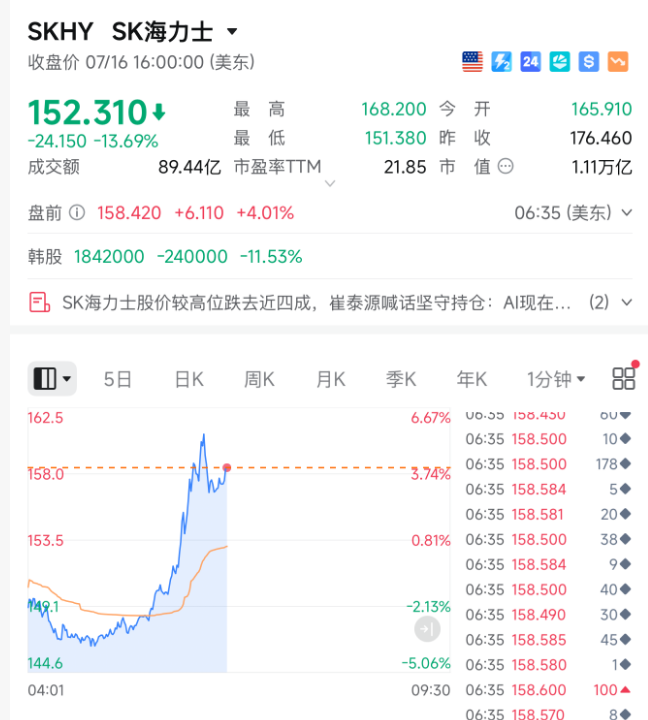The width and height of the screenshot is (648, 720).
Task: Tap the pre-market price 158.420
Action: click(129, 213)
